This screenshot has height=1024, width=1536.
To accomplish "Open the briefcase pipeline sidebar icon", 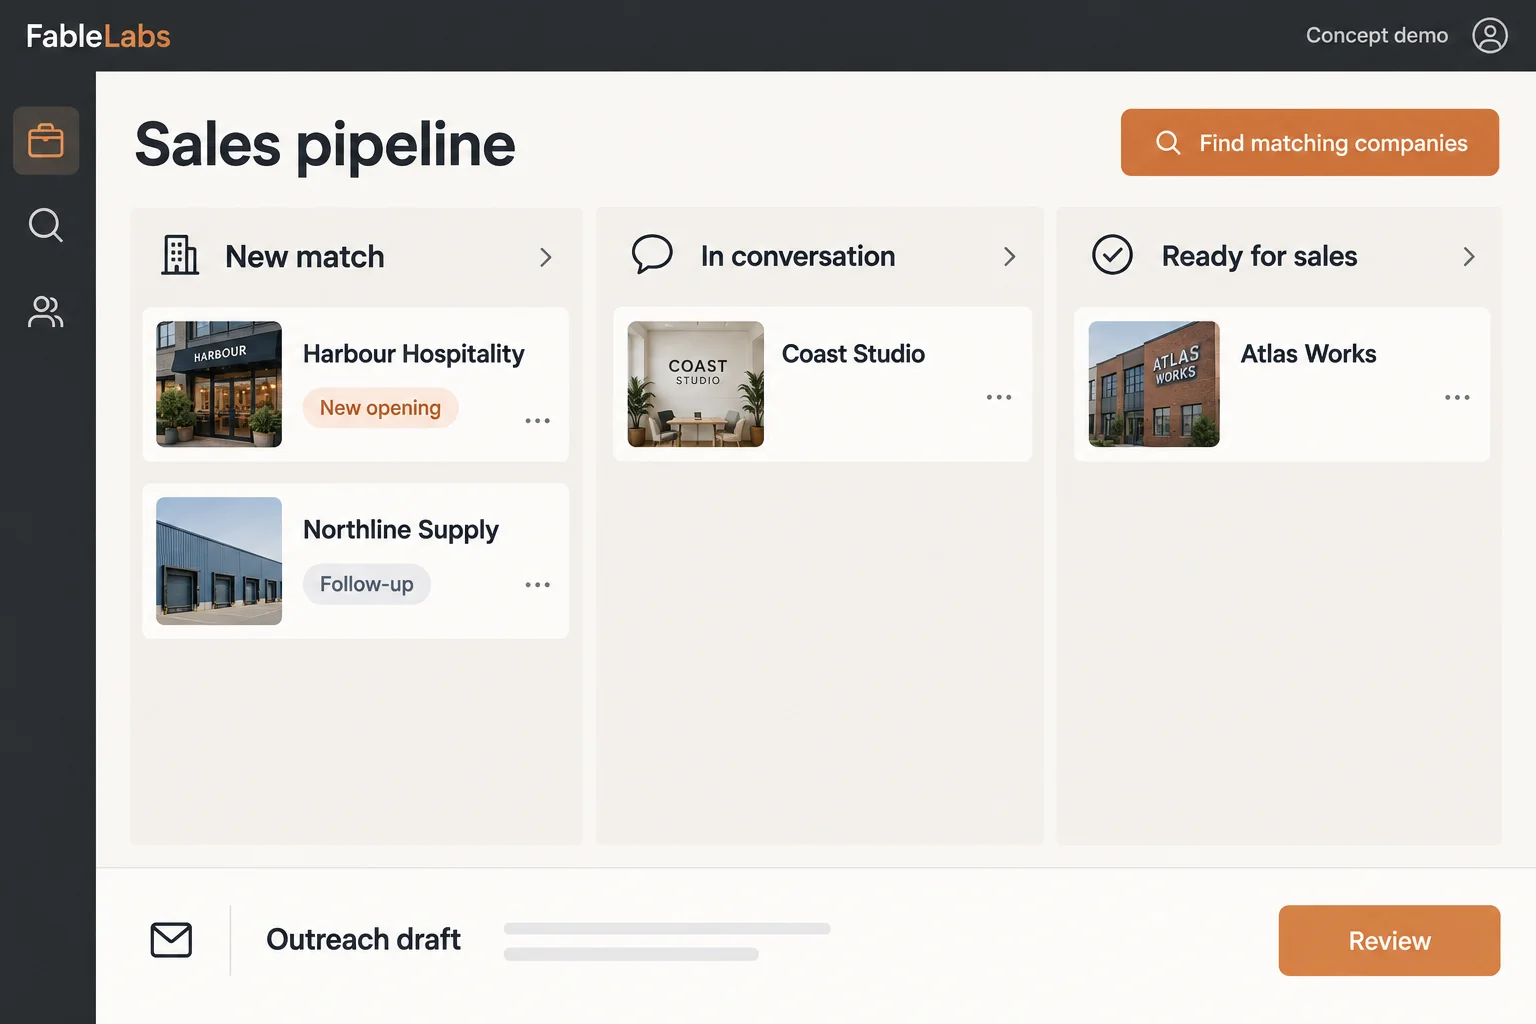I will tap(46, 141).
